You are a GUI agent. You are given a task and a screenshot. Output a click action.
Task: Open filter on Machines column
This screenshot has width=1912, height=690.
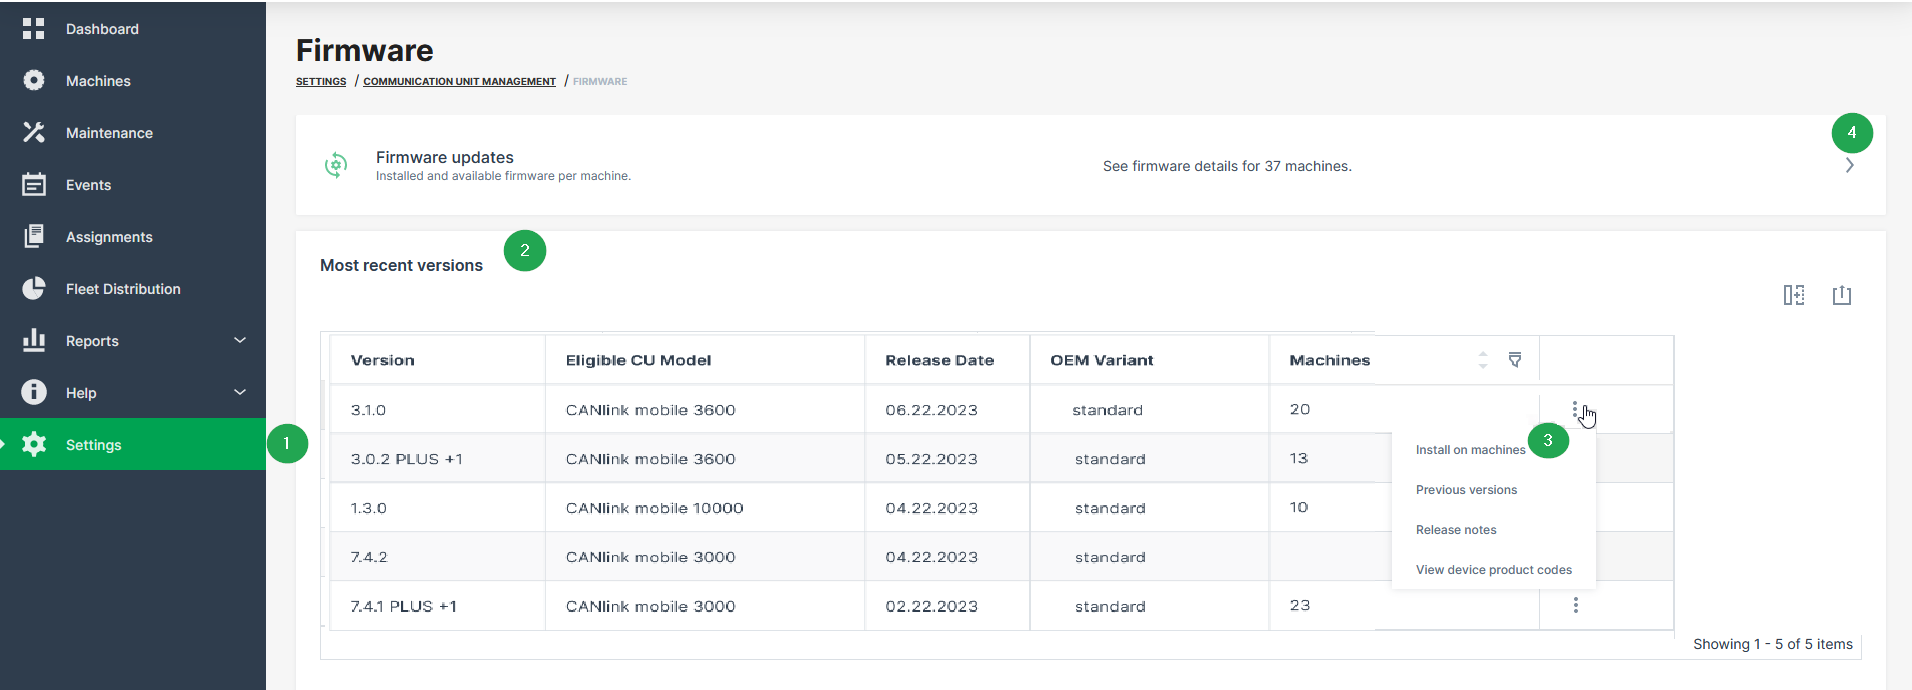(1515, 360)
